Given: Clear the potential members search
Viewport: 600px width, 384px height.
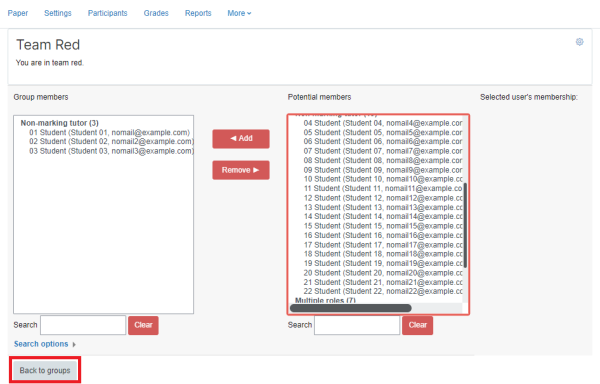Looking at the screenshot, I should coord(417,325).
